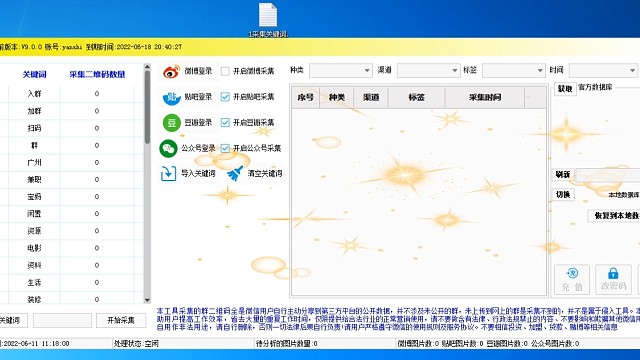Uncheck the 开启公众号采集 checkbox
This screenshot has height=360, width=640.
pos(225,148)
